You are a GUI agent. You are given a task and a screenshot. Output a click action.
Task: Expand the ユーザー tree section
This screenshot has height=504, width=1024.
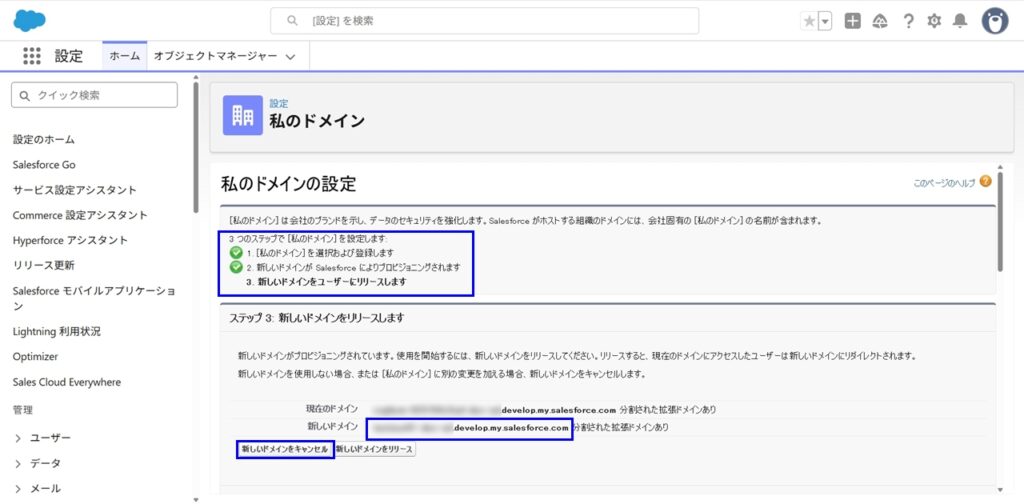point(19,438)
